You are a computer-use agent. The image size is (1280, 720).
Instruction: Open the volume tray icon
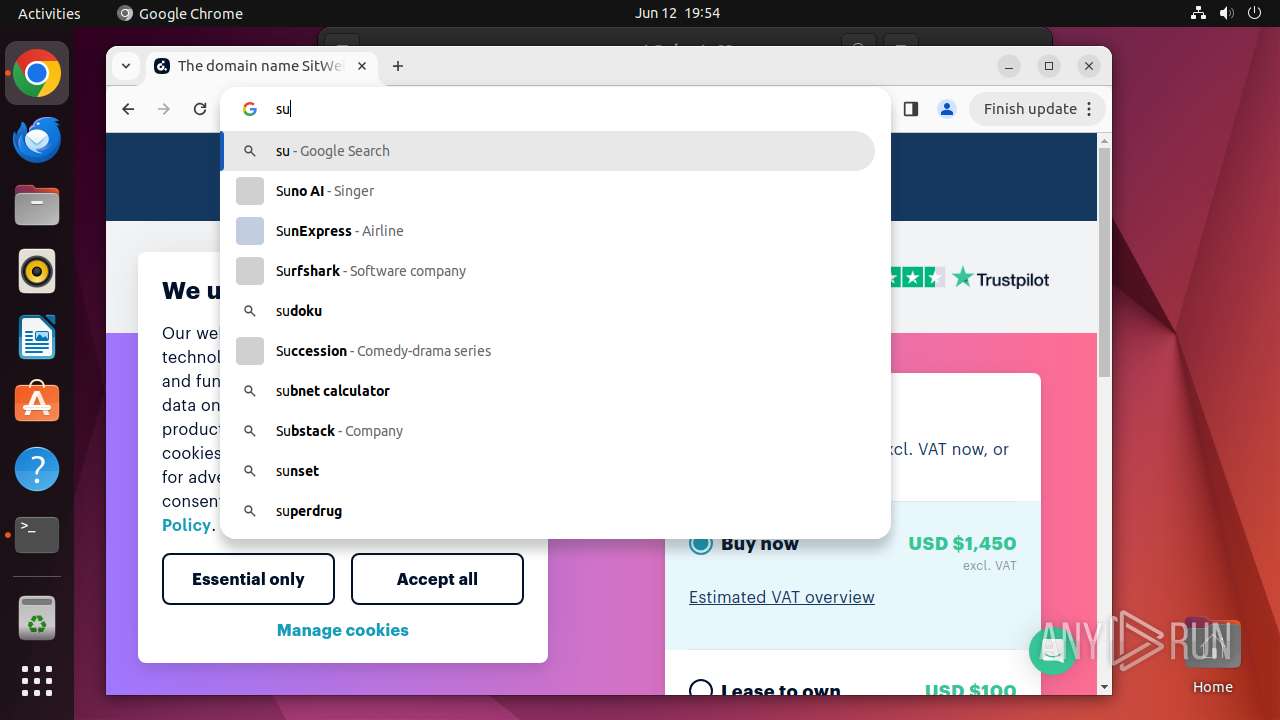point(1226,13)
